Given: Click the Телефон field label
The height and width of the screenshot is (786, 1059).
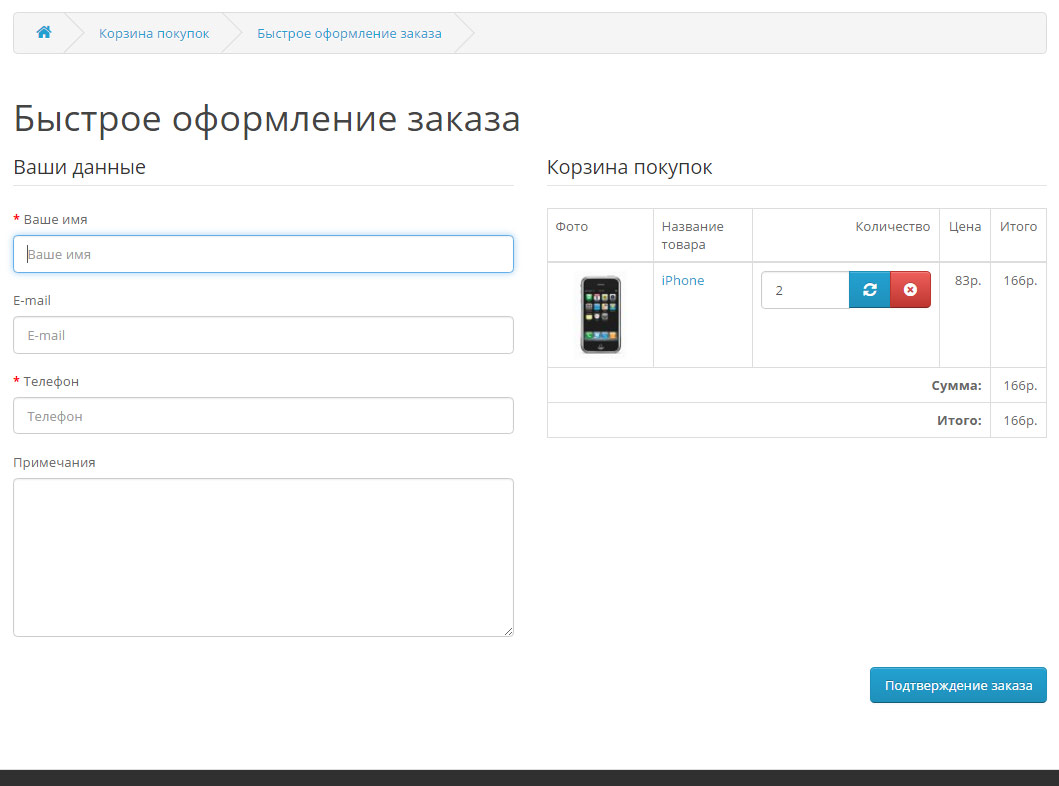Looking at the screenshot, I should (x=51, y=381).
